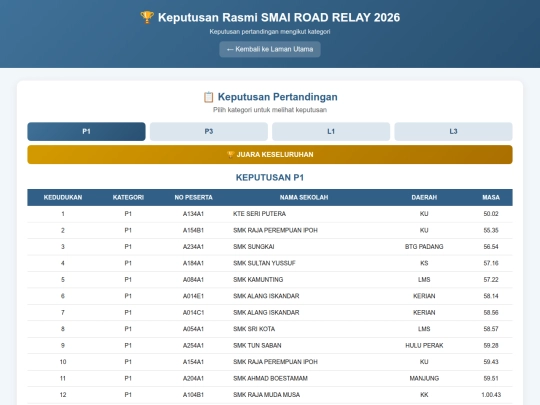Click the time 59.28
The image size is (540, 405).
pos(491,346)
